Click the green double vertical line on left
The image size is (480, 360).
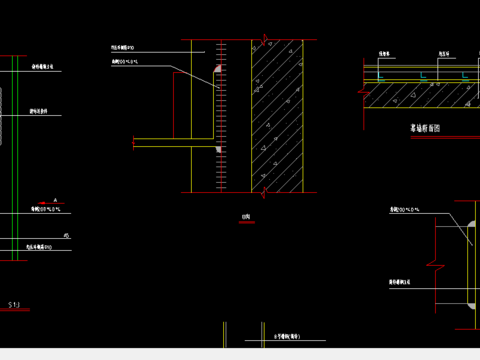pyautogui.click(x=15, y=158)
